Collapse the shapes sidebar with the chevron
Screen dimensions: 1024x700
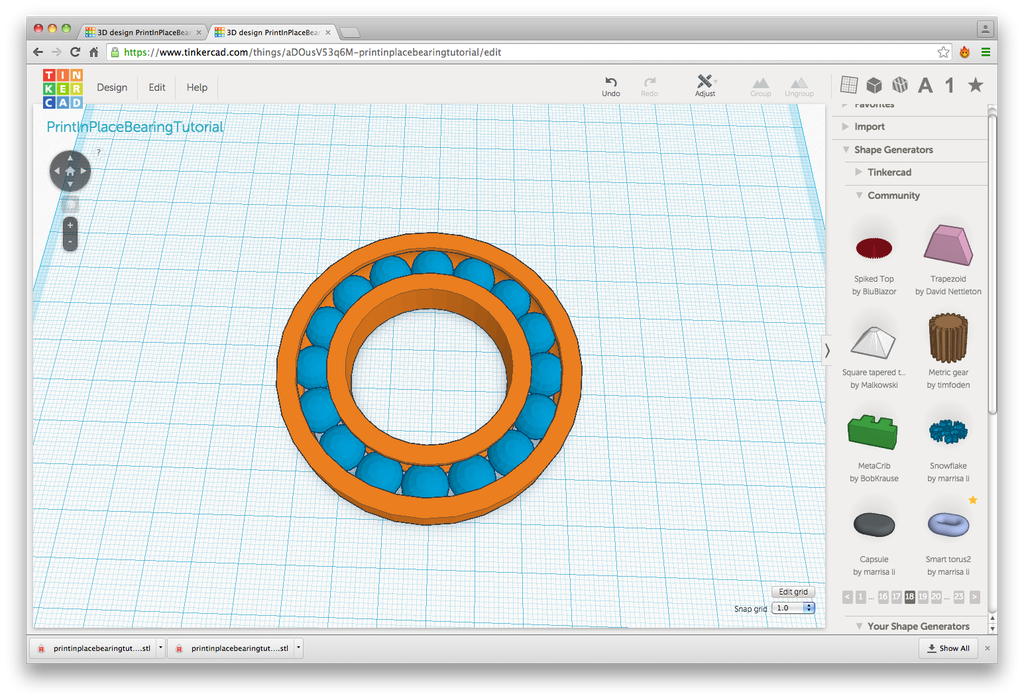[827, 351]
